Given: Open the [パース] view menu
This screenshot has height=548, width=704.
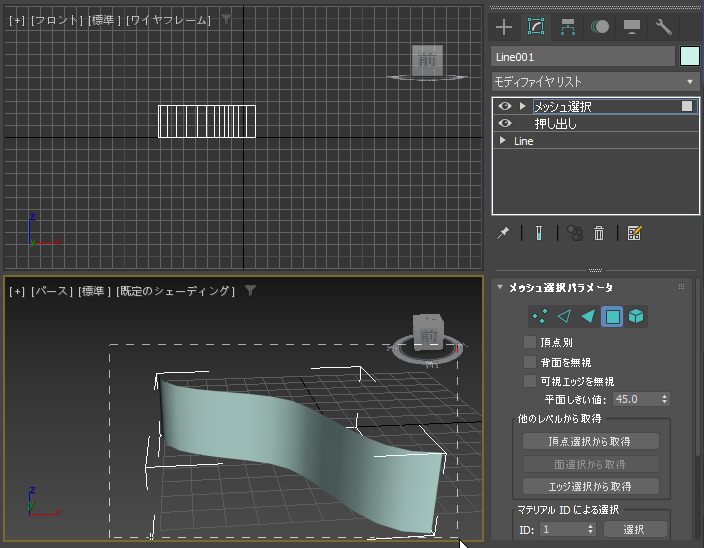Looking at the screenshot, I should 52,291.
